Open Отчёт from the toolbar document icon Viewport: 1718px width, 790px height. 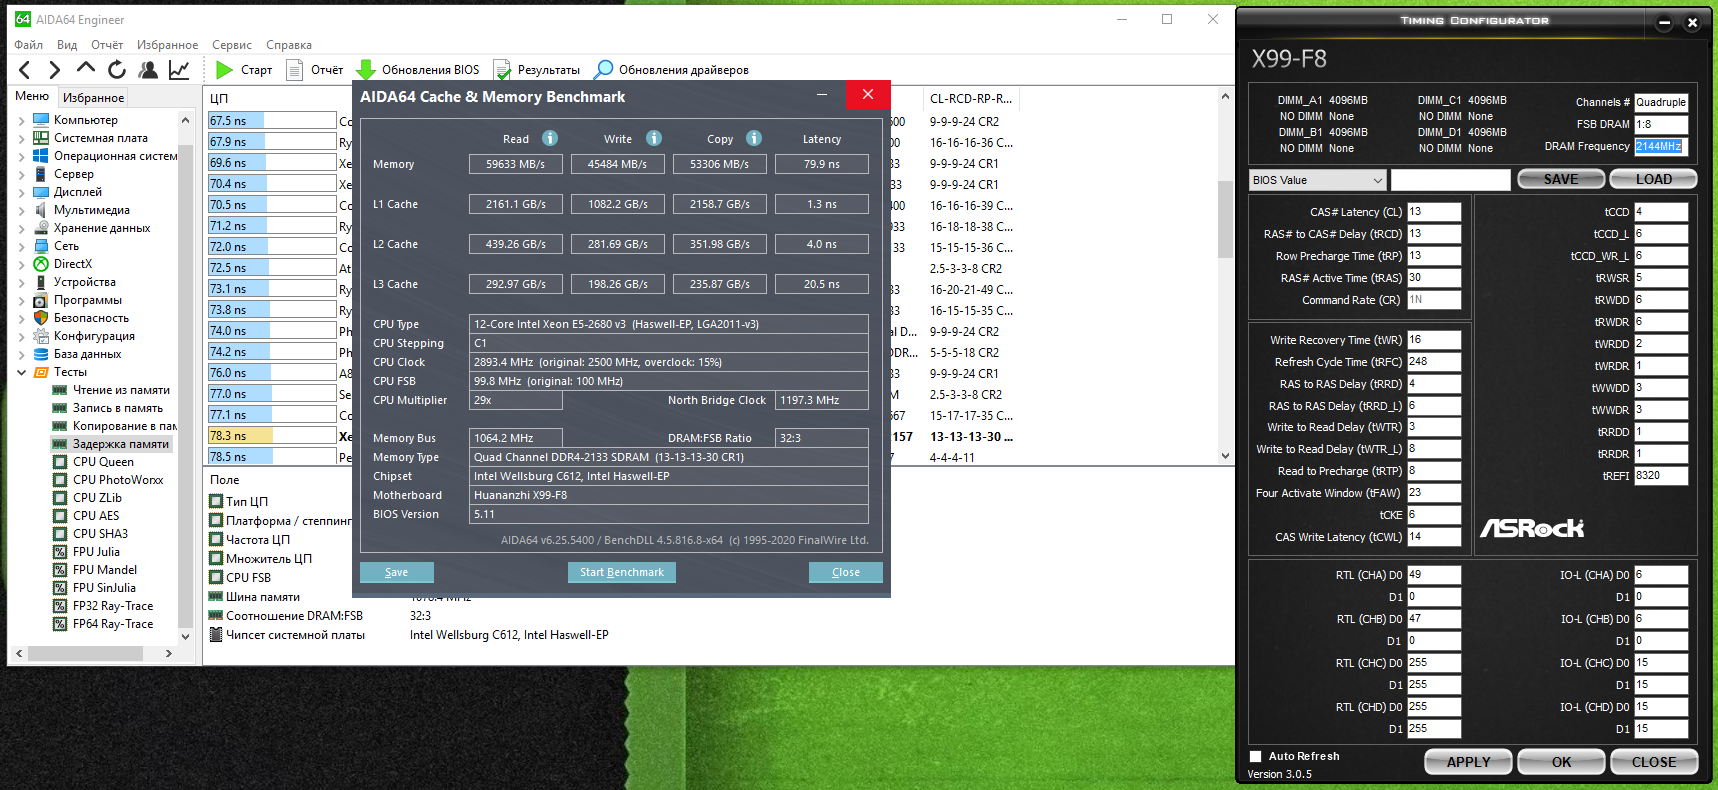coord(295,69)
